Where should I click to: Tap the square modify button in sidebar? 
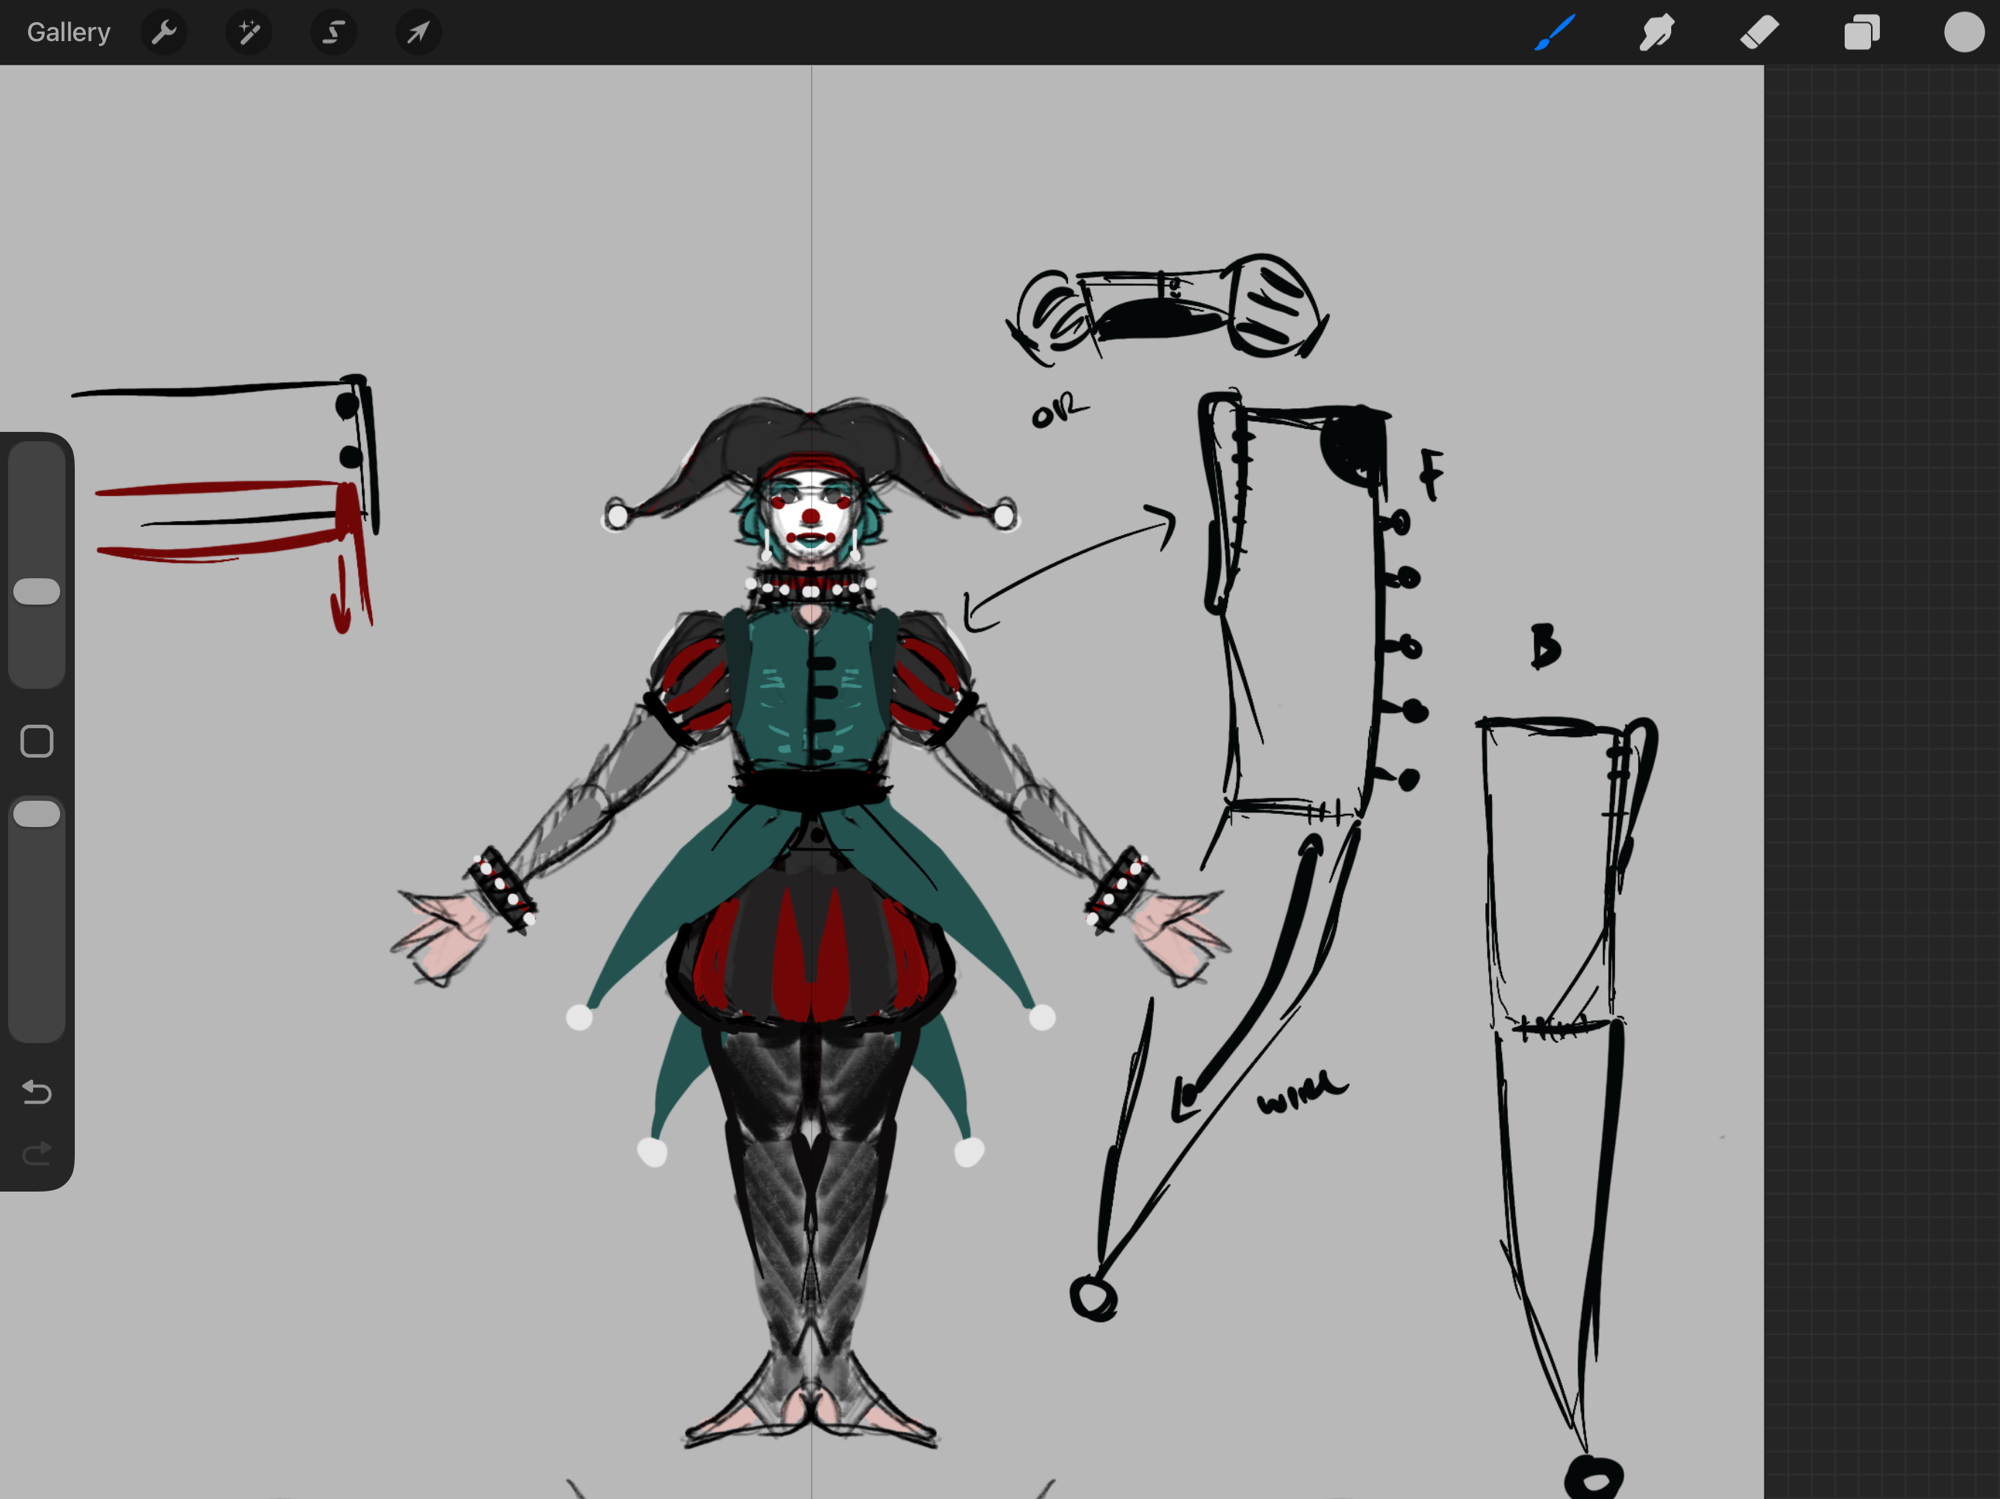point(37,741)
